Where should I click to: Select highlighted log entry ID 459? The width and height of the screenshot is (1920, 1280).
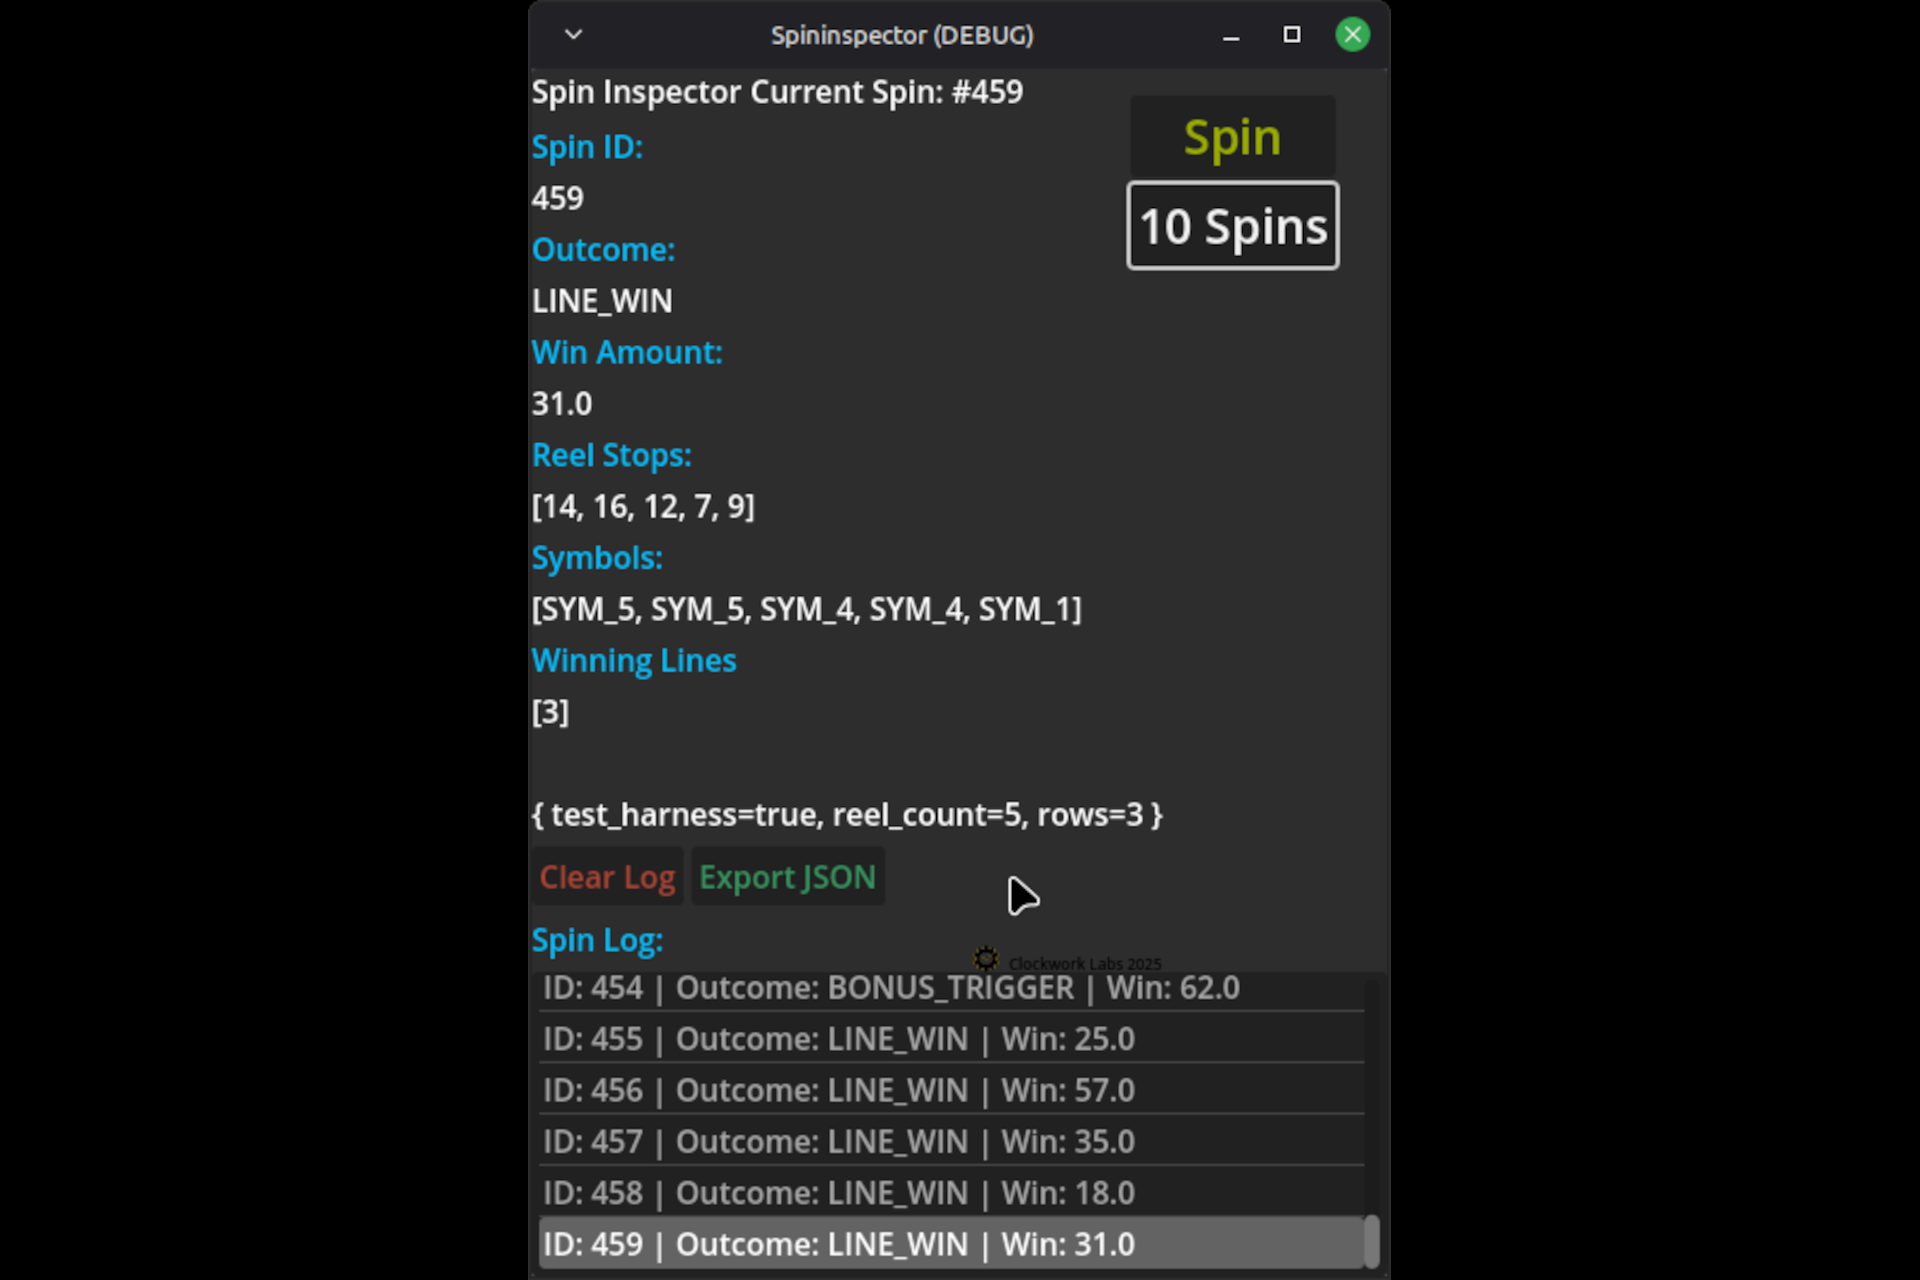838,1244
